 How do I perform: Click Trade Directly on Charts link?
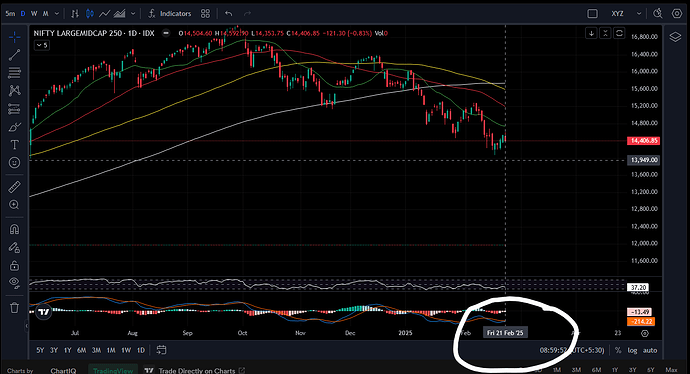coord(197,370)
